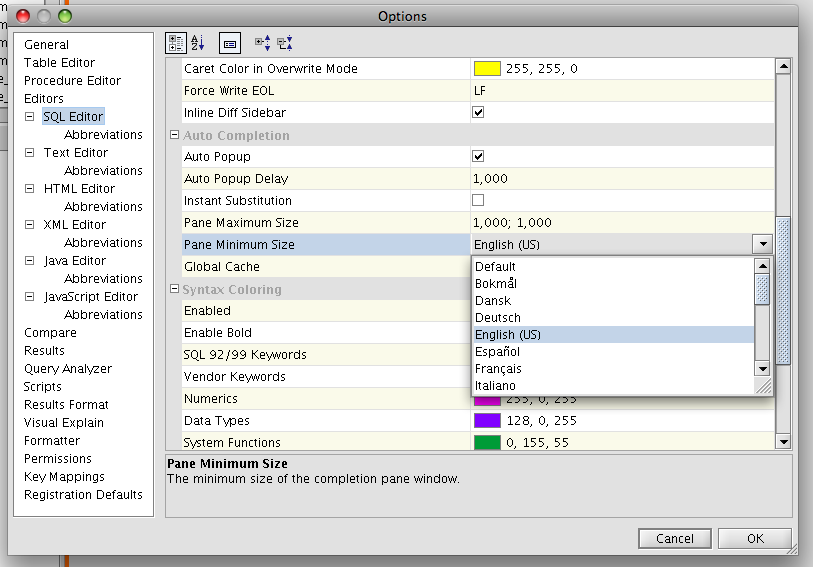Screen dimensions: 813x567
Task: Choose Default in language list
Action: pyautogui.click(x=613, y=266)
